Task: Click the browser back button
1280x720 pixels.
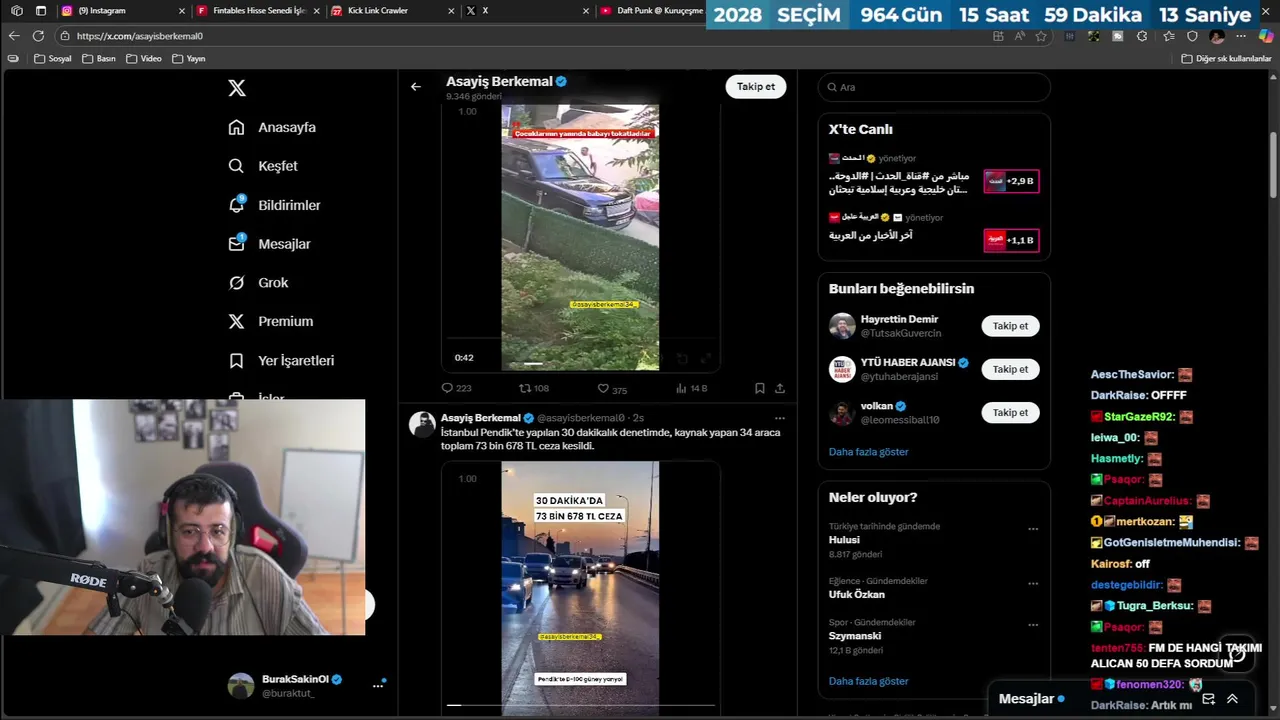Action: coord(14,36)
